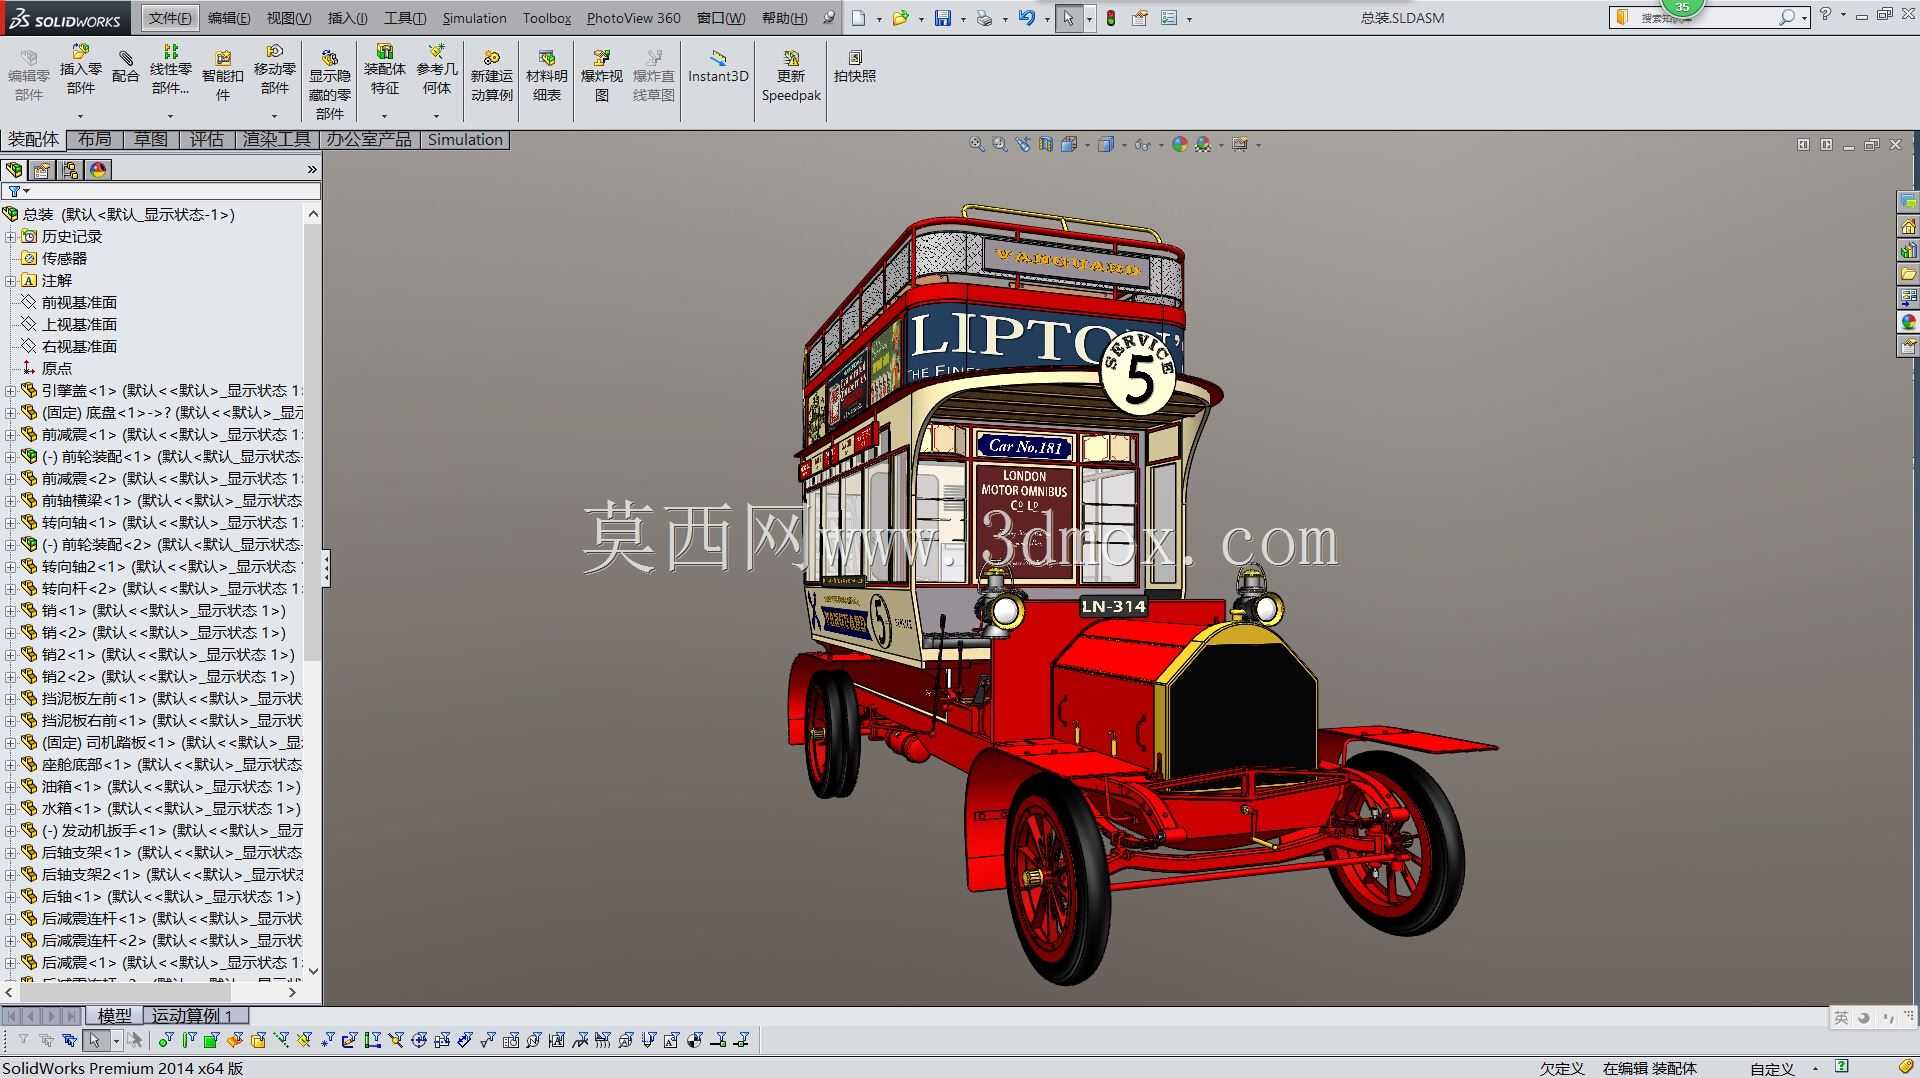Switch to the 草图 tab
The image size is (1920, 1078).
151,140
